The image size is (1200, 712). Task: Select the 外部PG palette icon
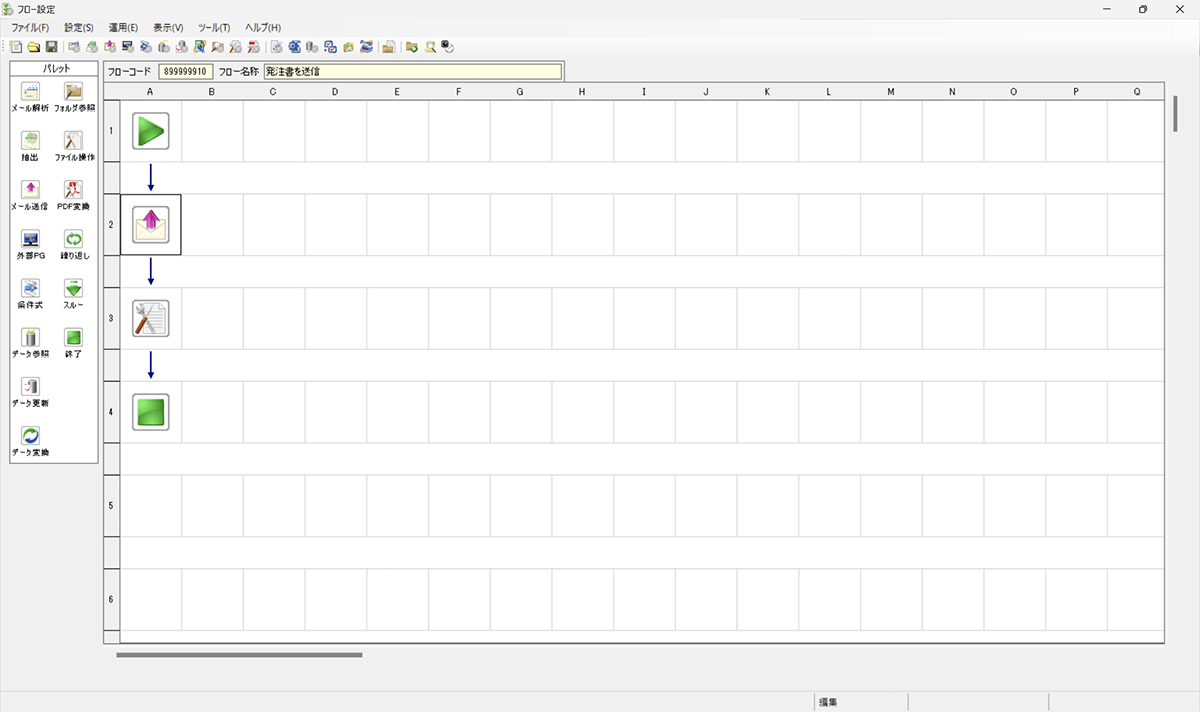tap(30, 239)
